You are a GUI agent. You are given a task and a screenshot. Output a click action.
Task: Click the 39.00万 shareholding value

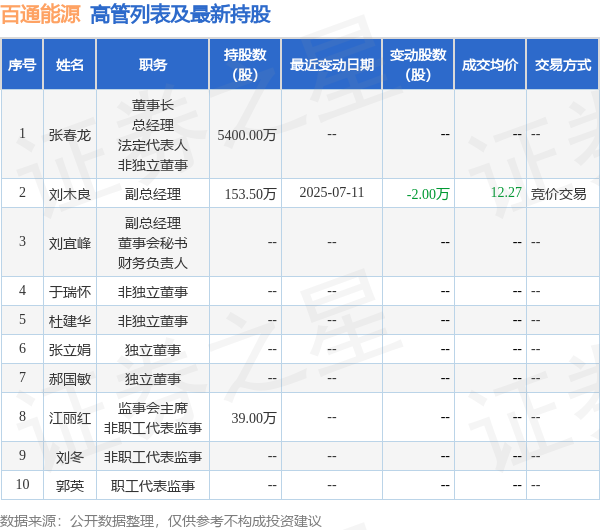tap(254, 418)
